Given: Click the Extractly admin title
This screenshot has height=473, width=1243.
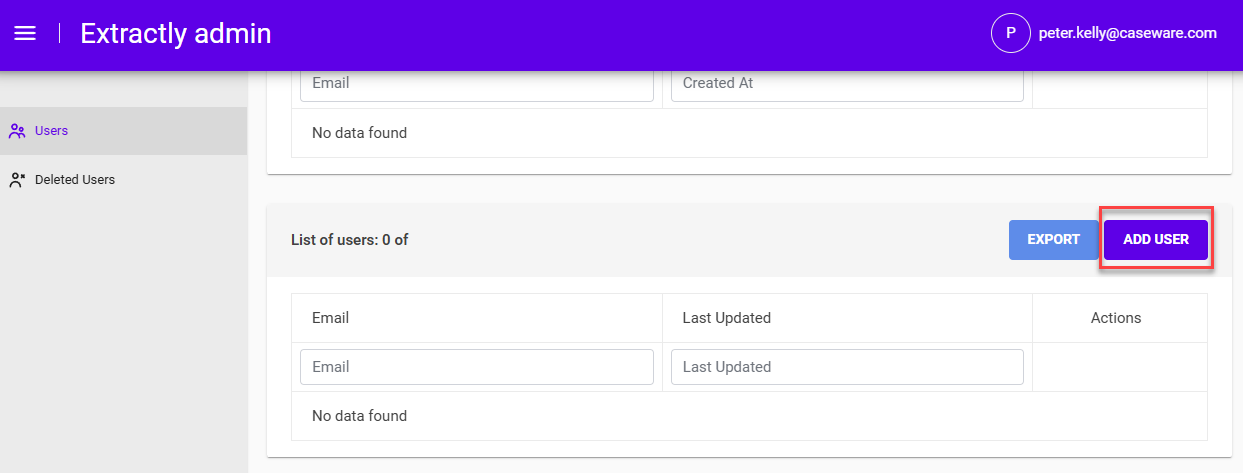Looking at the screenshot, I should (x=176, y=33).
